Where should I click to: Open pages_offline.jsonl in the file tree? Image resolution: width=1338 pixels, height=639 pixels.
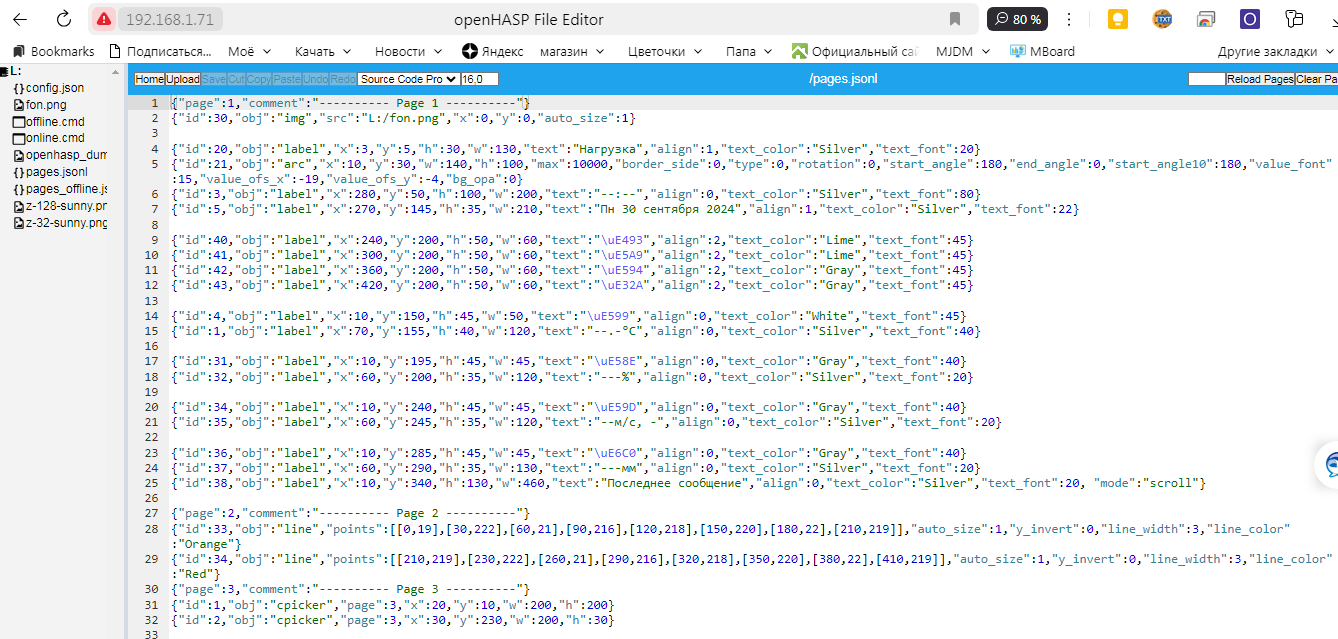66,189
